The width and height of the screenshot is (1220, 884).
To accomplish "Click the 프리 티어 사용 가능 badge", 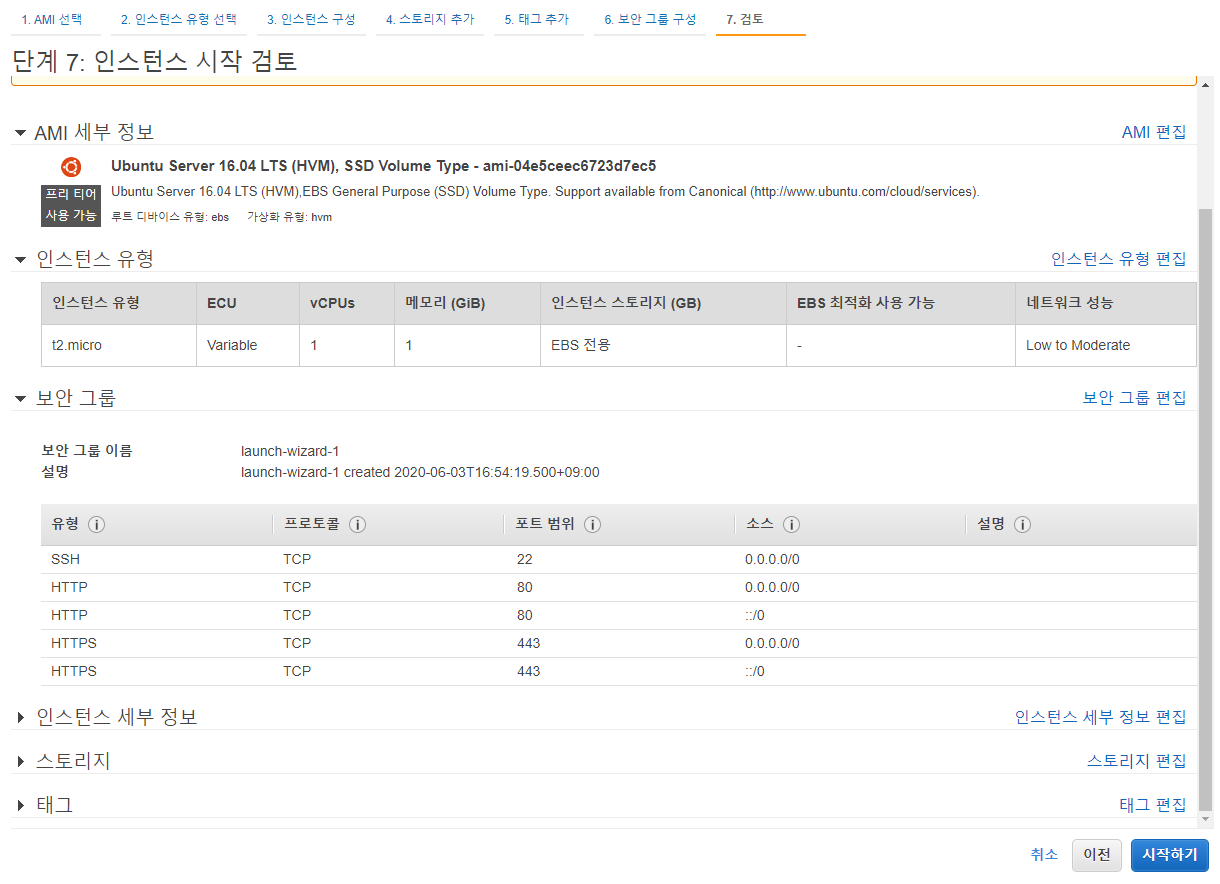I will pos(71,205).
